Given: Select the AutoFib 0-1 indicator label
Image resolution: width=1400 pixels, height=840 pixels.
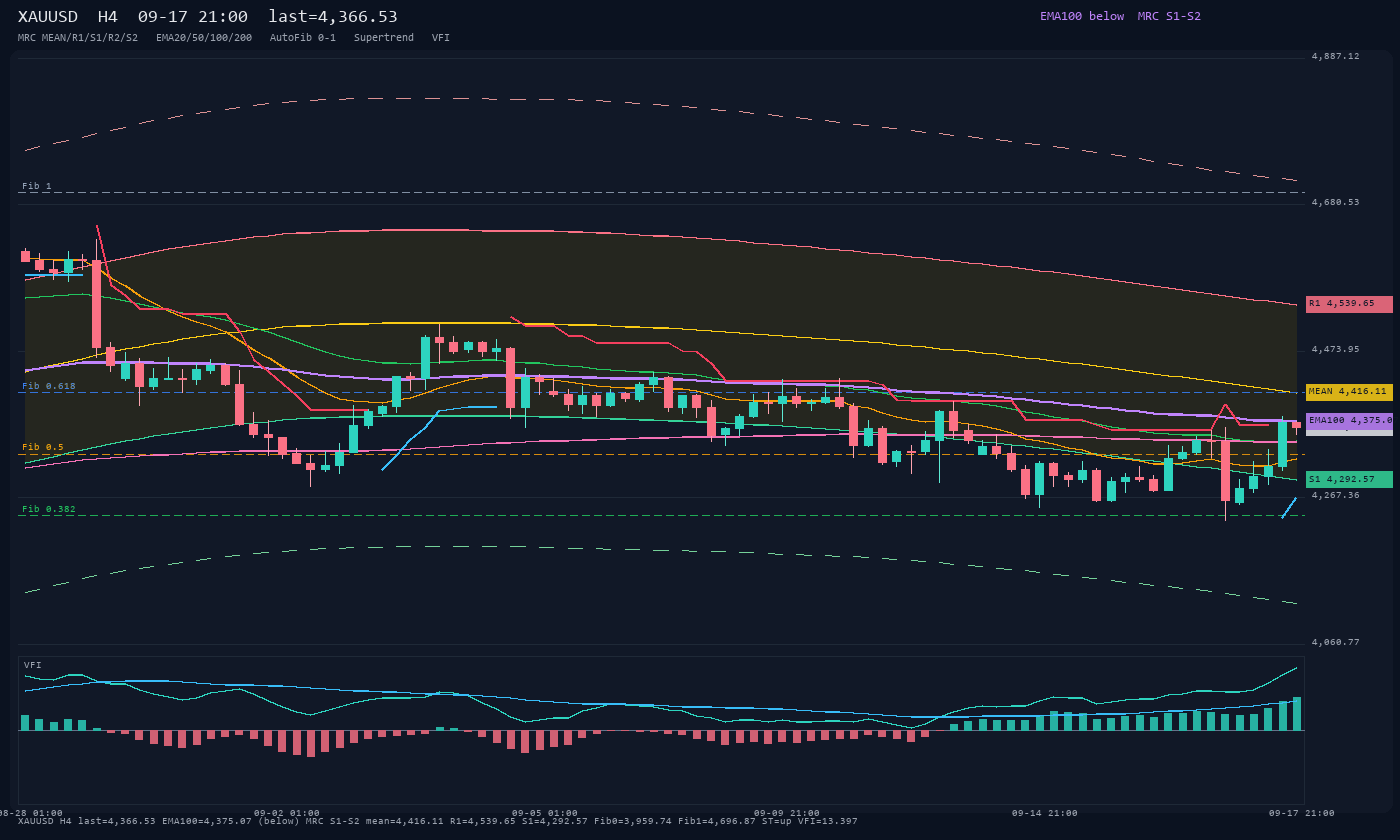Looking at the screenshot, I should (303, 38).
